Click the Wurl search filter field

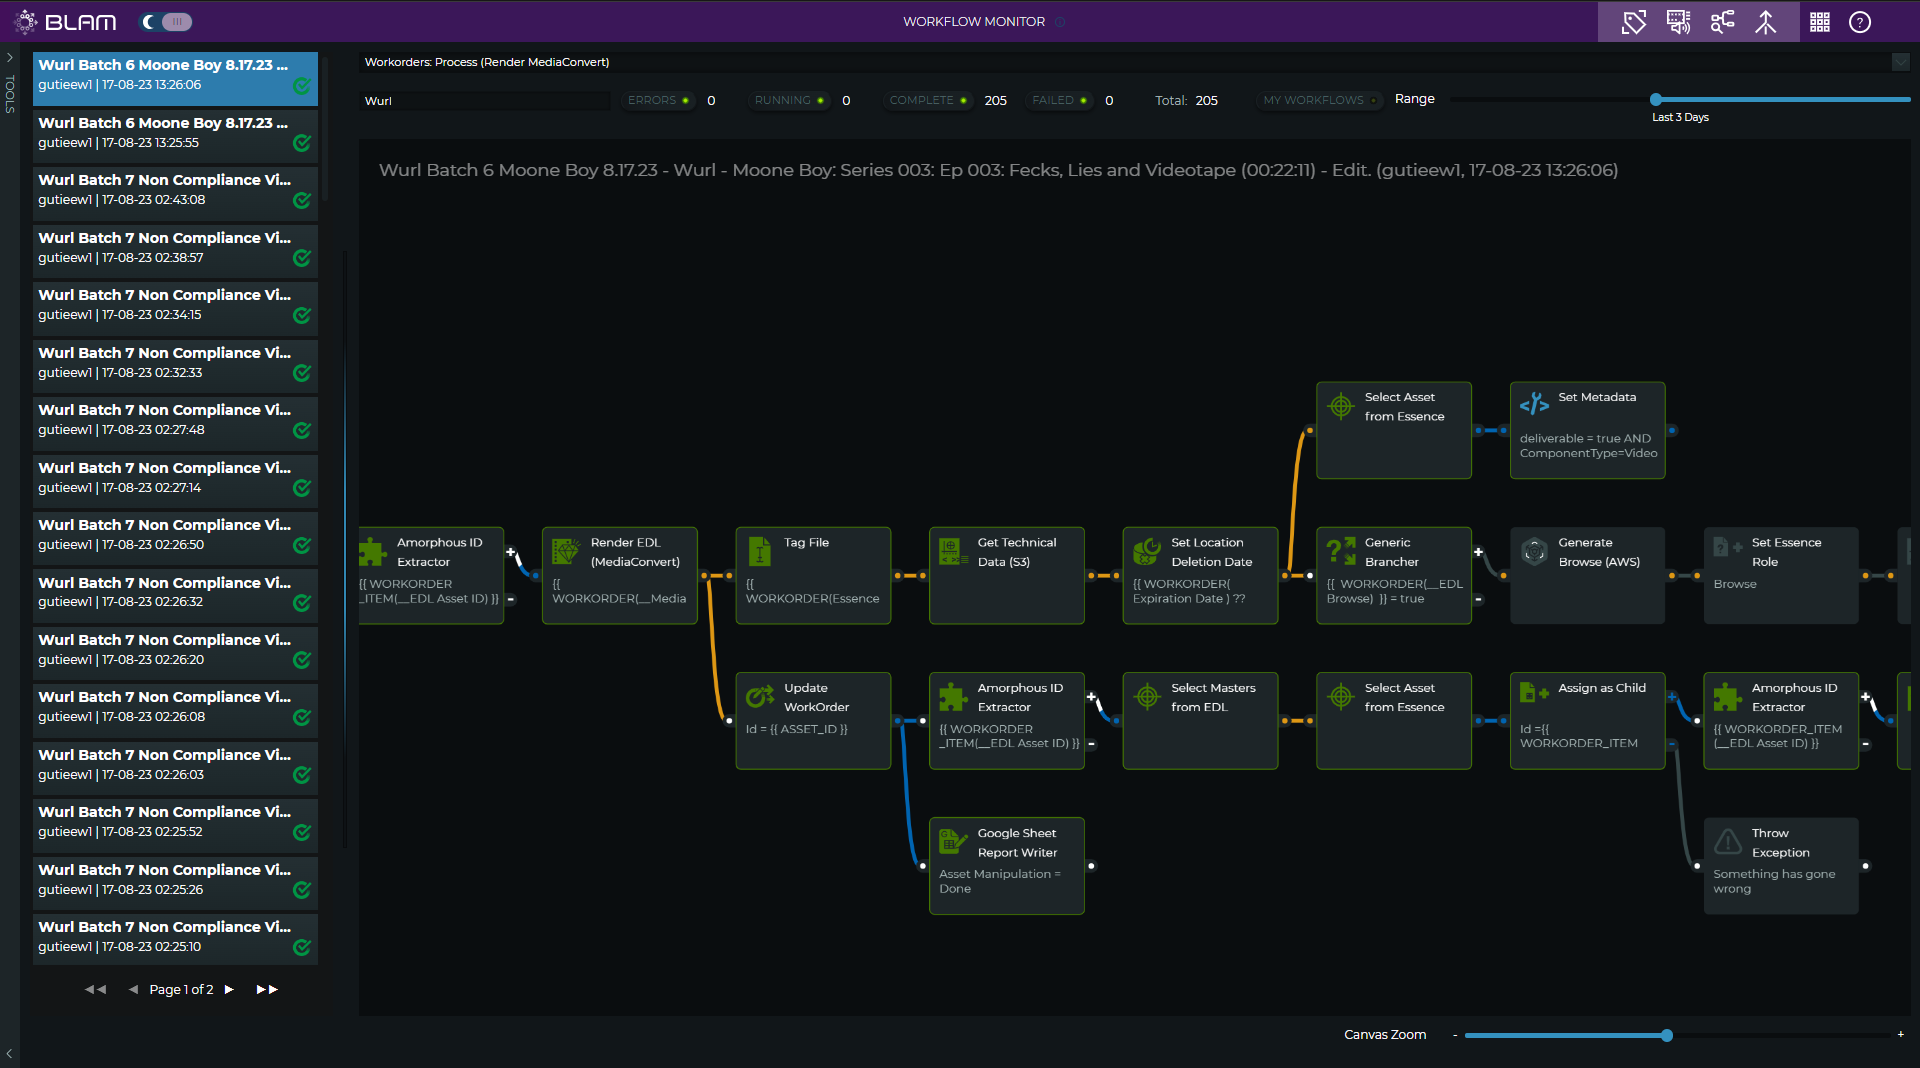tap(484, 101)
